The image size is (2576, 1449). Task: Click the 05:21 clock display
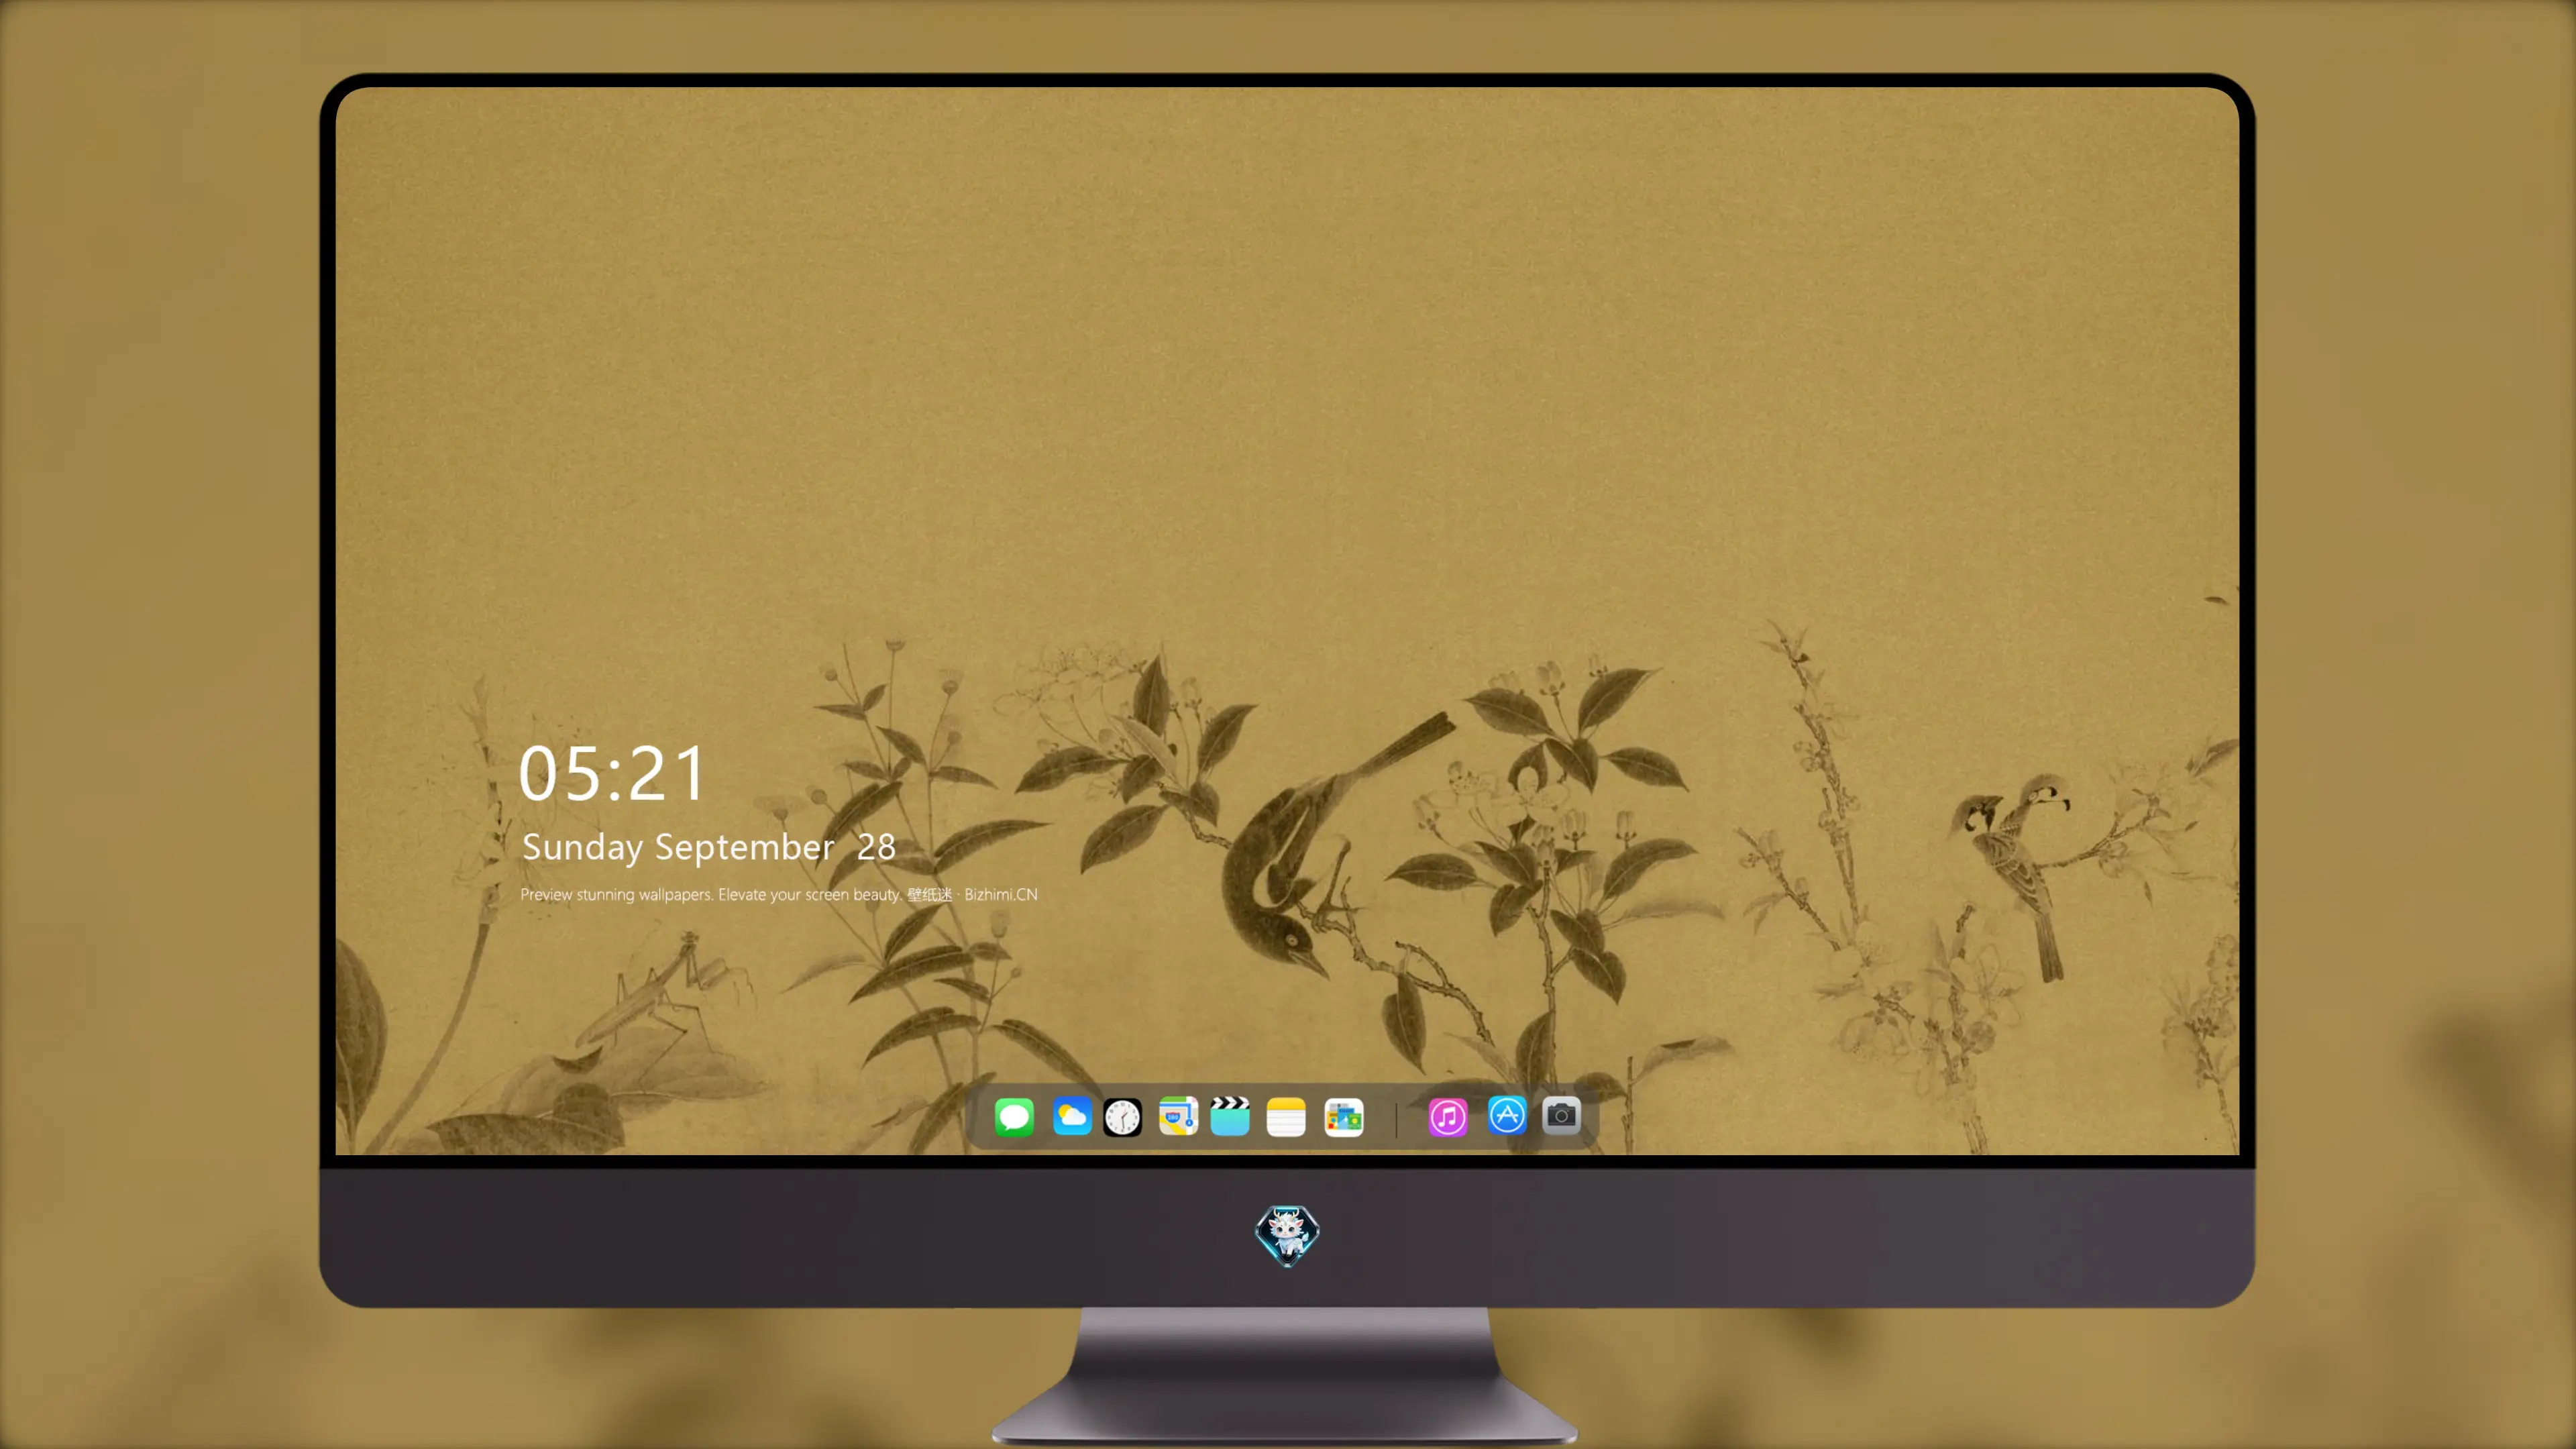[612, 773]
